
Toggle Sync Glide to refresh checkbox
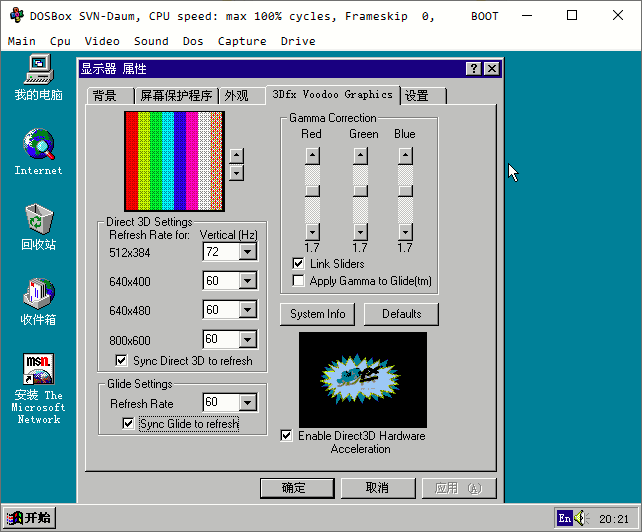pos(128,423)
